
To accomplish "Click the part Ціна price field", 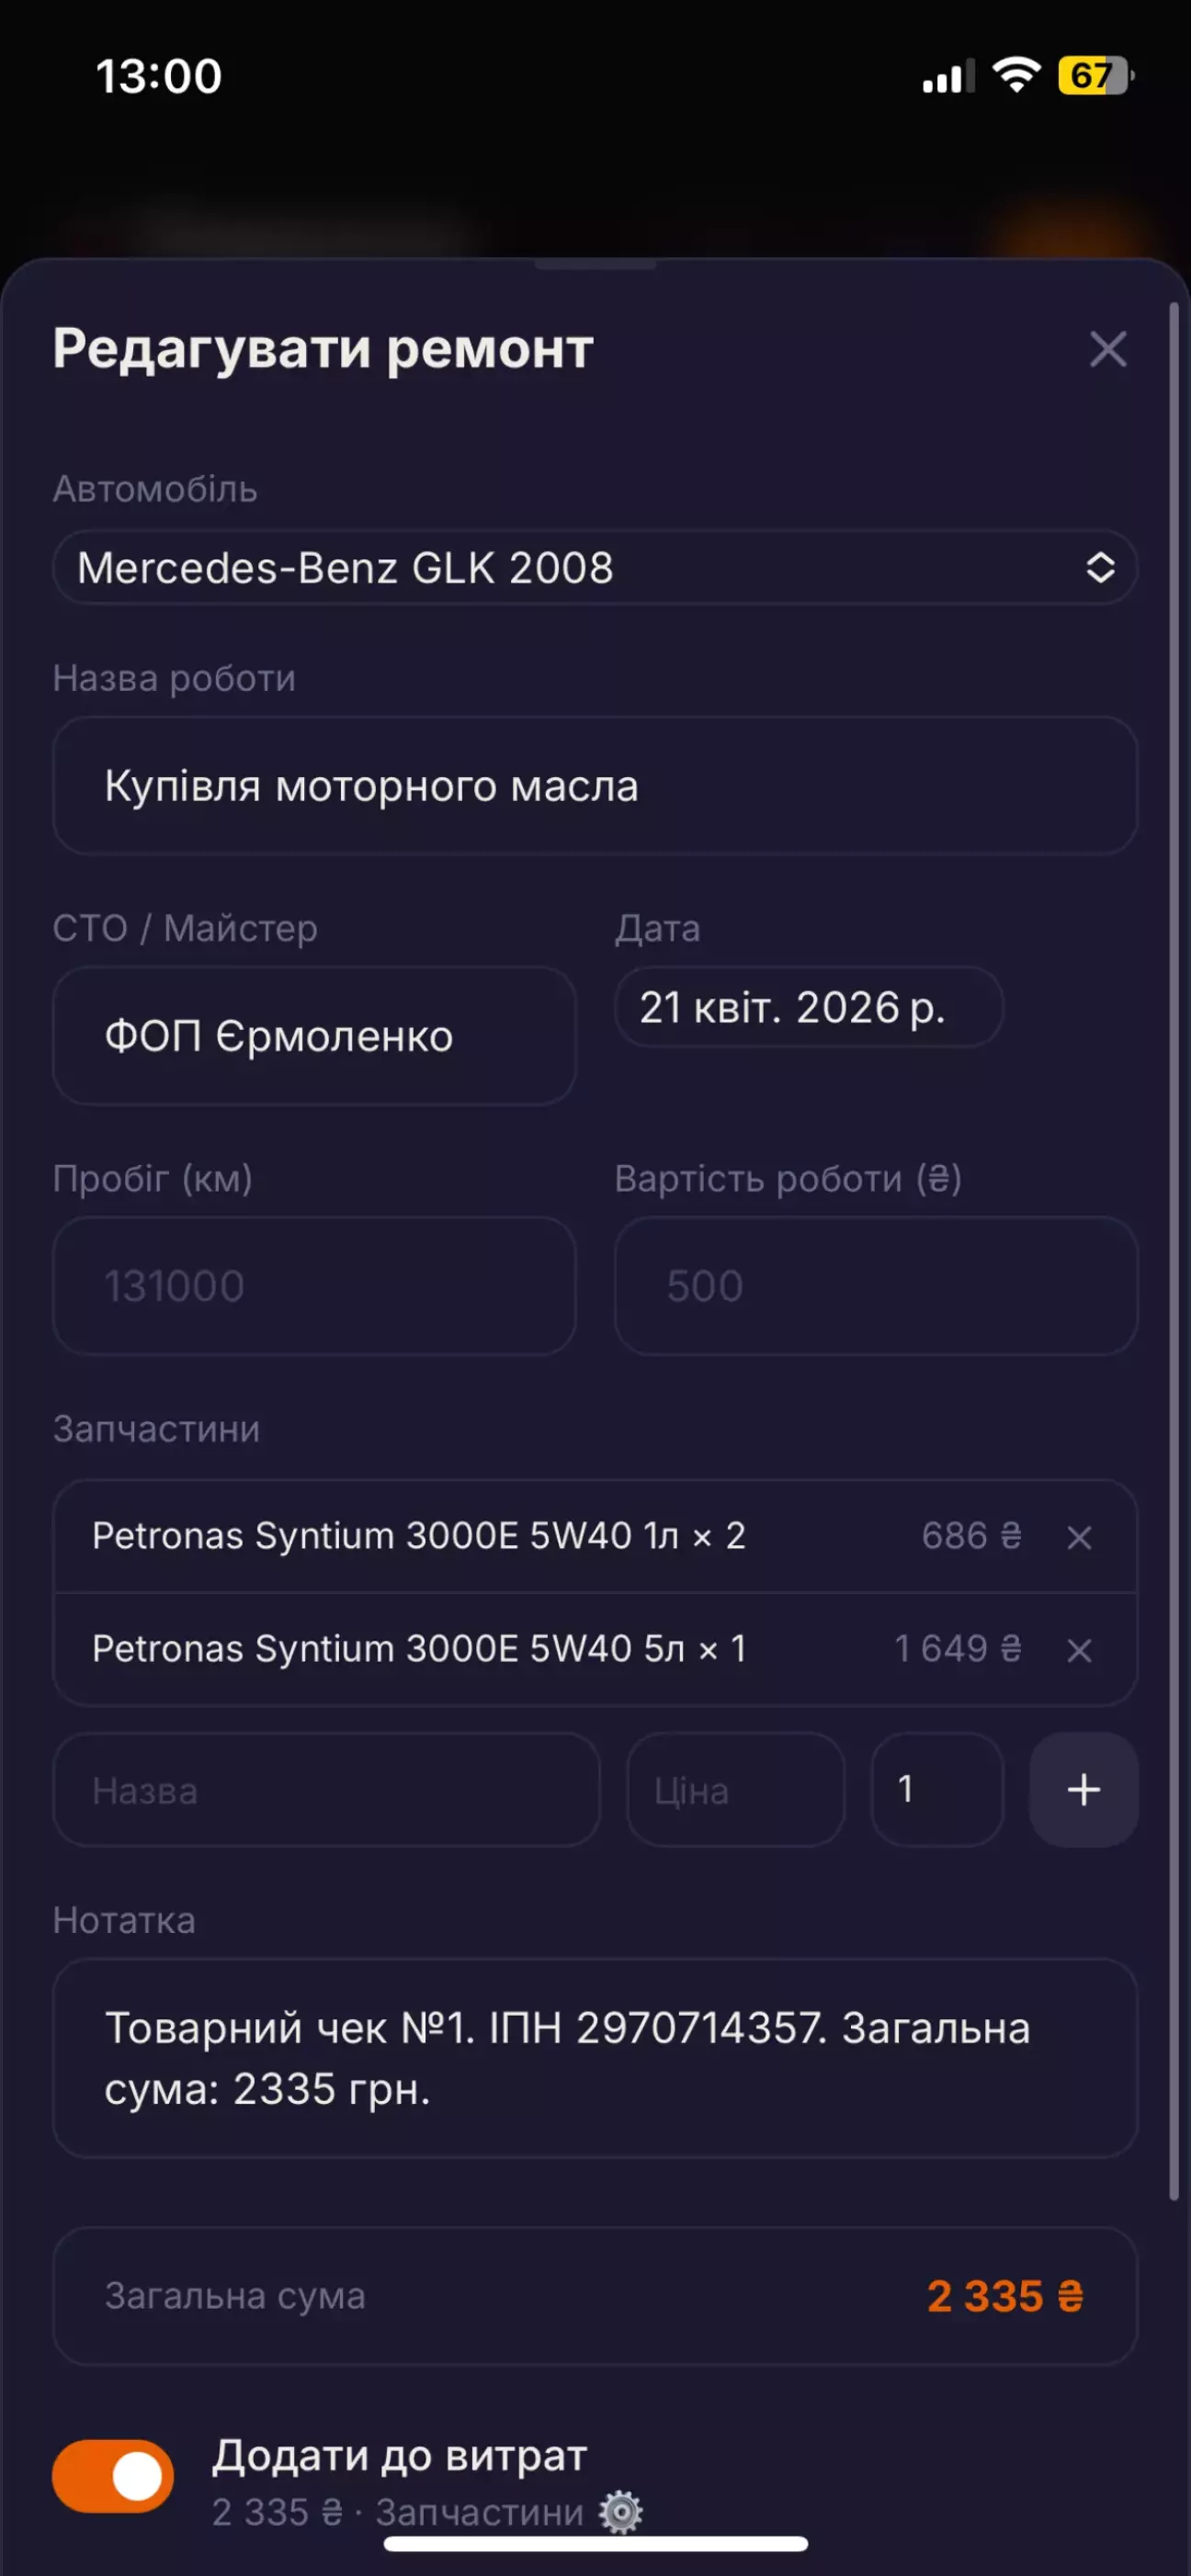I will (735, 1790).
